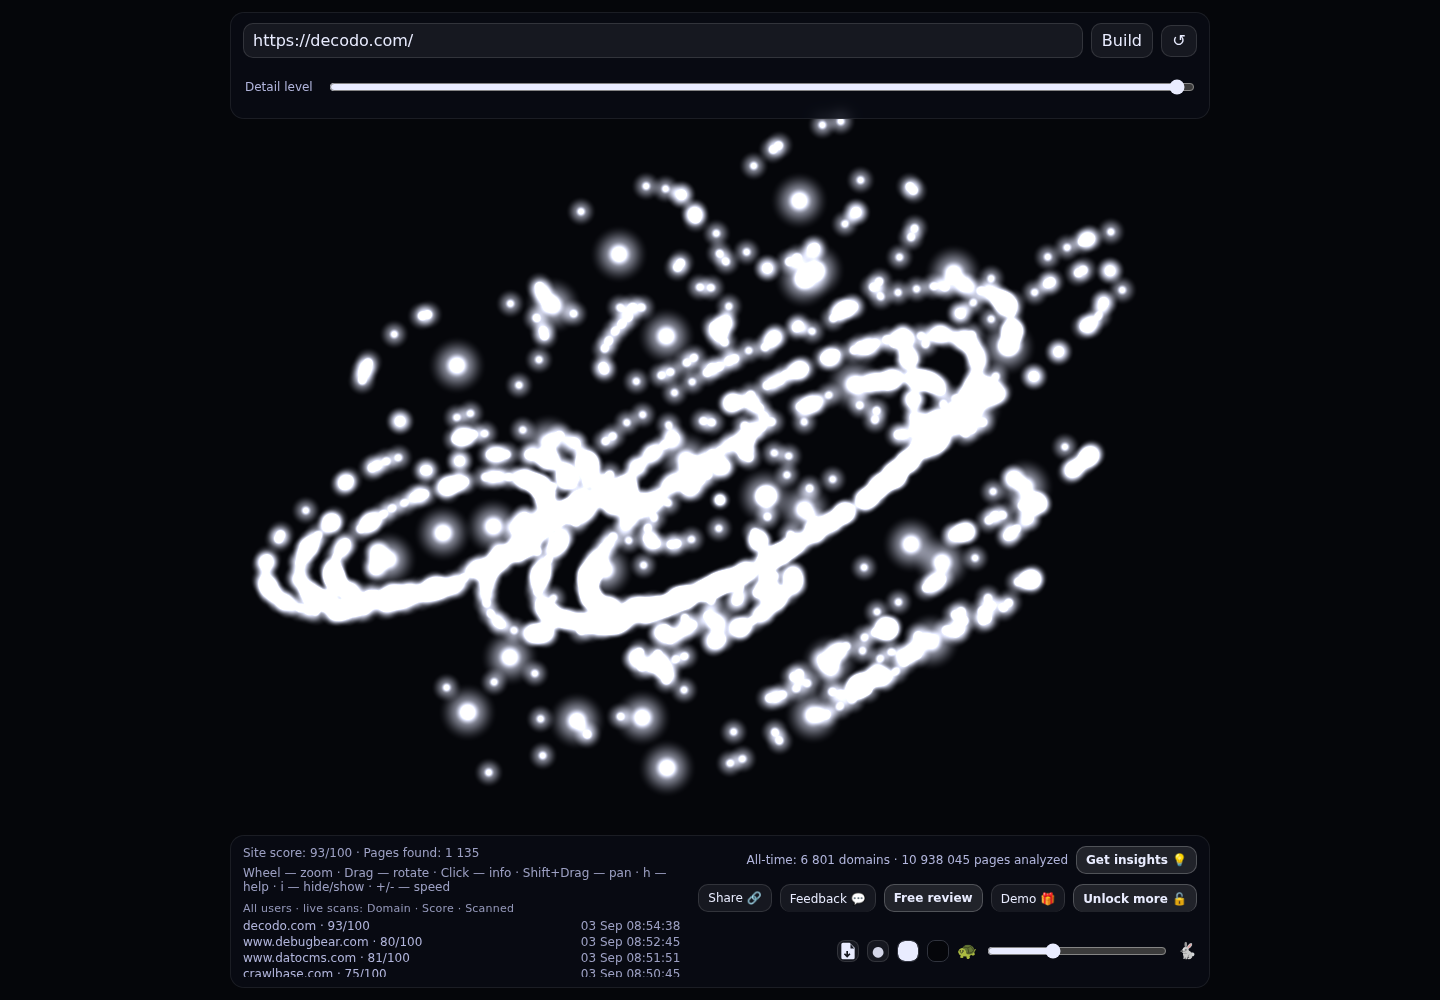Click the turtle slow-speed icon
This screenshot has width=1440, height=1000.
coord(966,951)
